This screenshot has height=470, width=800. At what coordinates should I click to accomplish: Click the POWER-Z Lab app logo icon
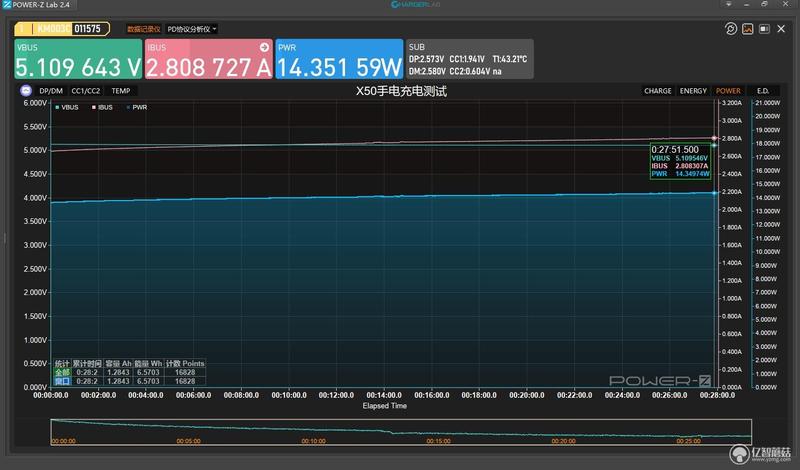(6, 5)
